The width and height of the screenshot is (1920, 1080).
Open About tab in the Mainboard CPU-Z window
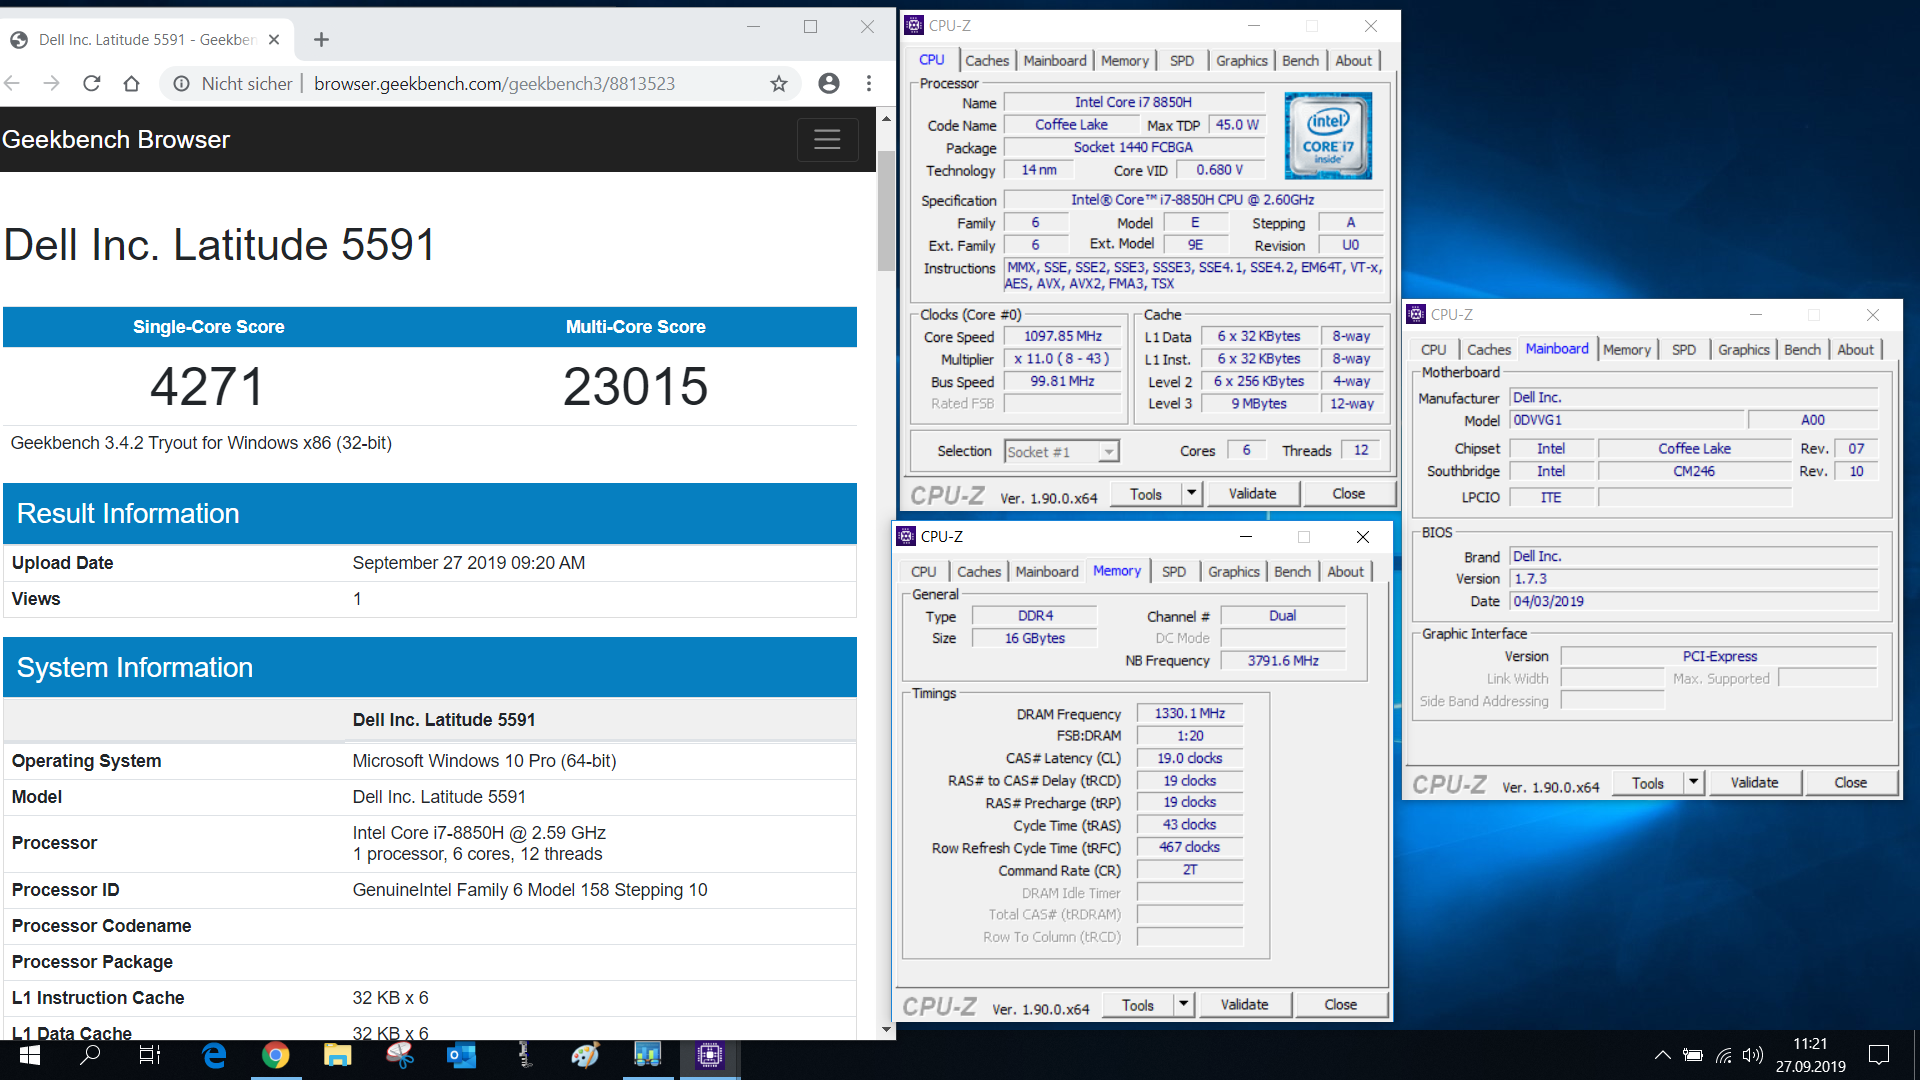tap(1856, 350)
